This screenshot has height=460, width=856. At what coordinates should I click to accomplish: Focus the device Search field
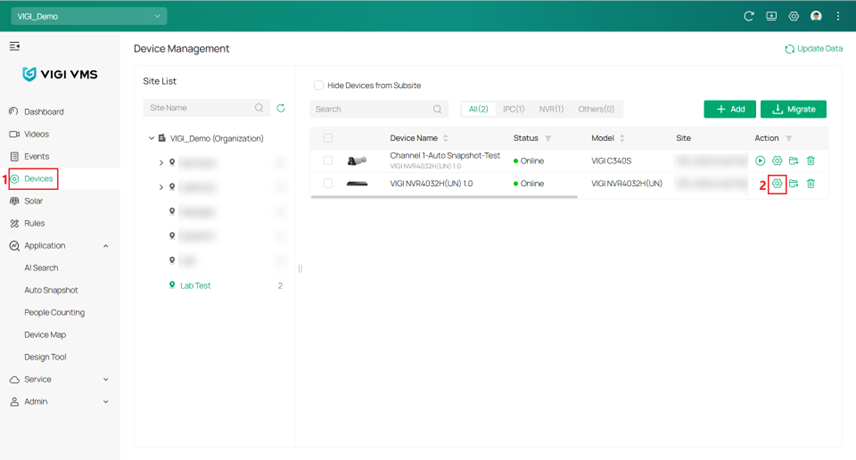click(379, 109)
